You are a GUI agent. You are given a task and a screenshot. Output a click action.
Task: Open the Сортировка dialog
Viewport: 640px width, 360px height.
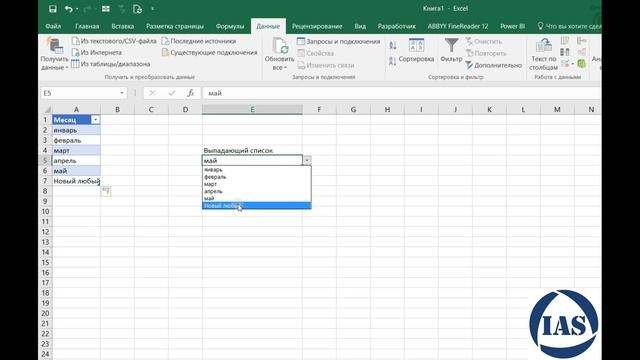click(416, 51)
